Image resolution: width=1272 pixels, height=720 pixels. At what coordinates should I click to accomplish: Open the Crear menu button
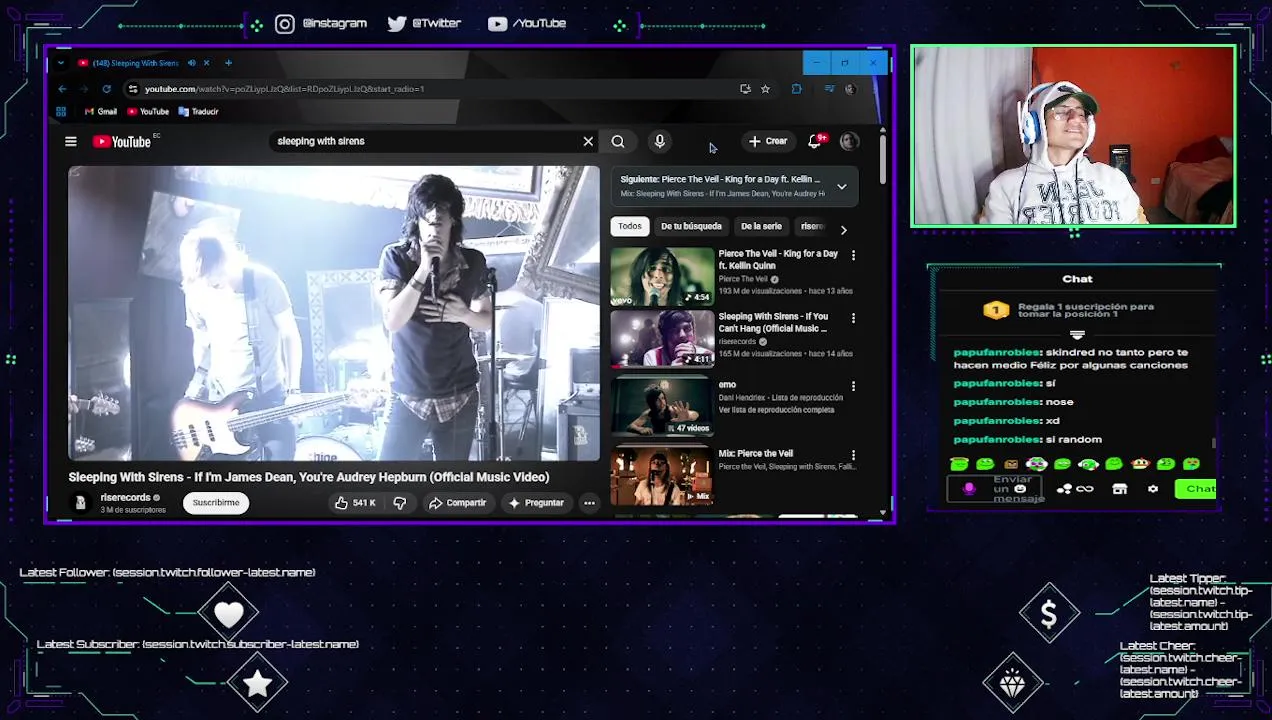coord(768,142)
